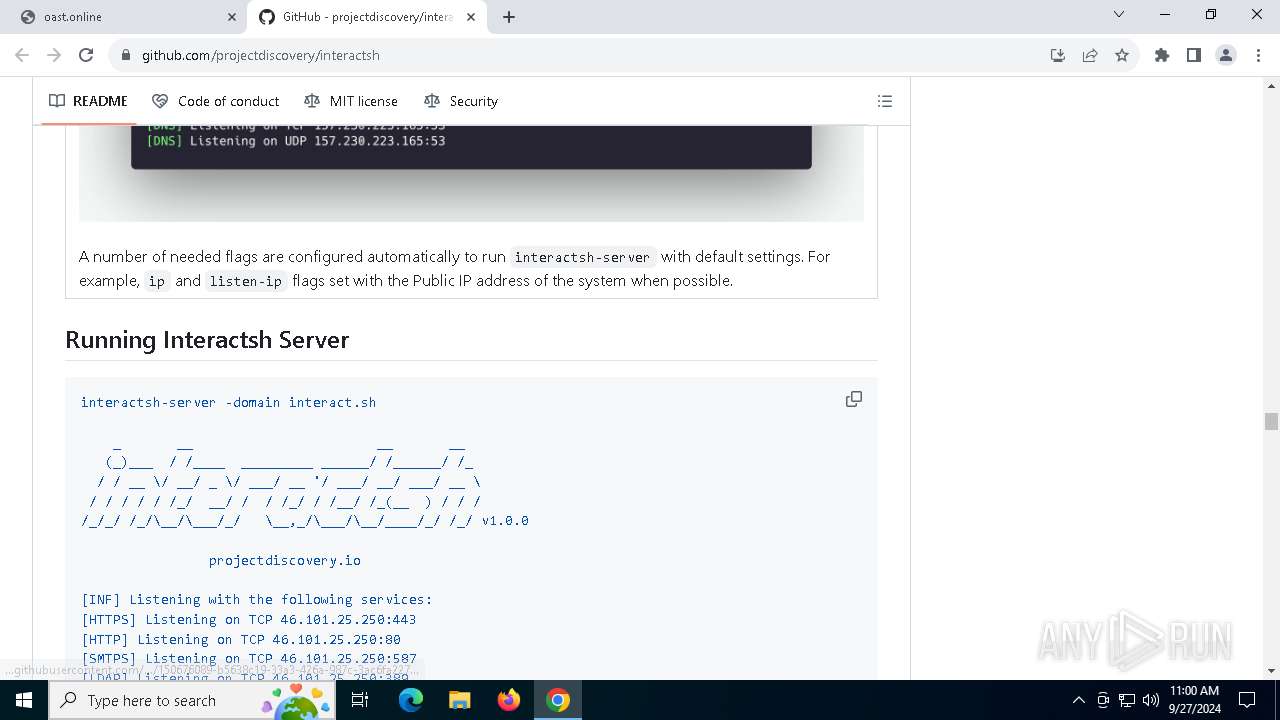Open the network status tray icon
This screenshot has width=1280, height=720.
pyautogui.click(x=1127, y=700)
